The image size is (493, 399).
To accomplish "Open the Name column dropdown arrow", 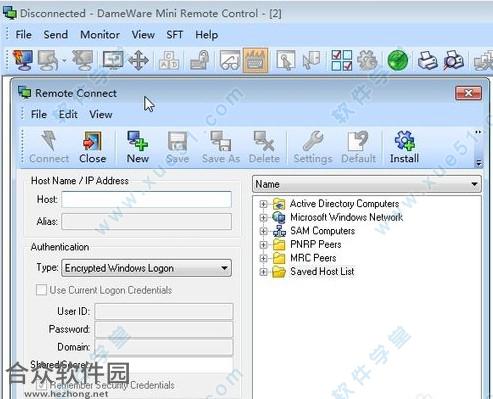I will click(x=474, y=184).
